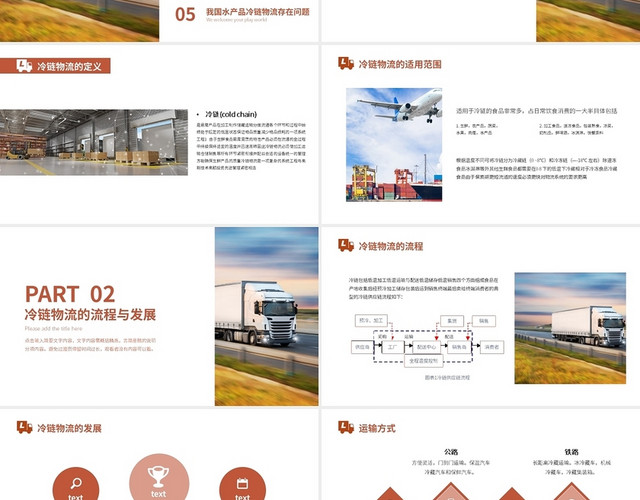
Task: Click truck icon beside 冷链物流的发展 heading
Action: pyautogui.click(x=24, y=427)
